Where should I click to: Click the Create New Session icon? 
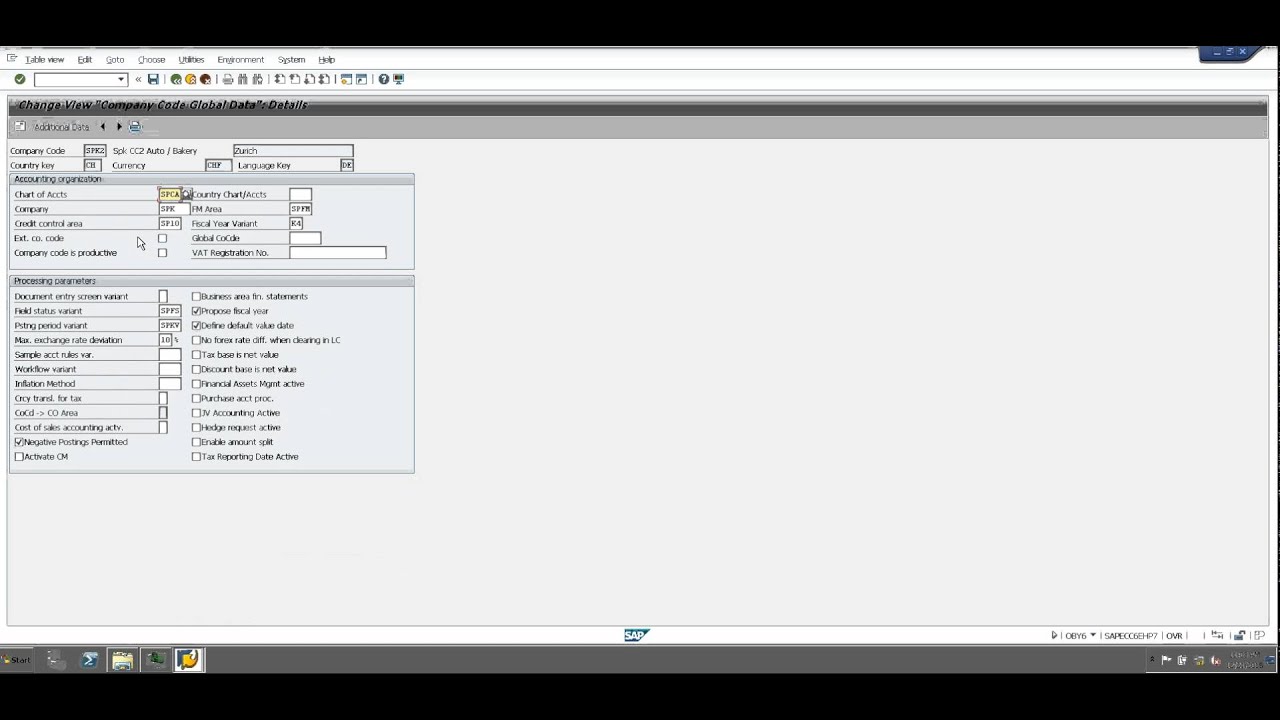point(347,79)
